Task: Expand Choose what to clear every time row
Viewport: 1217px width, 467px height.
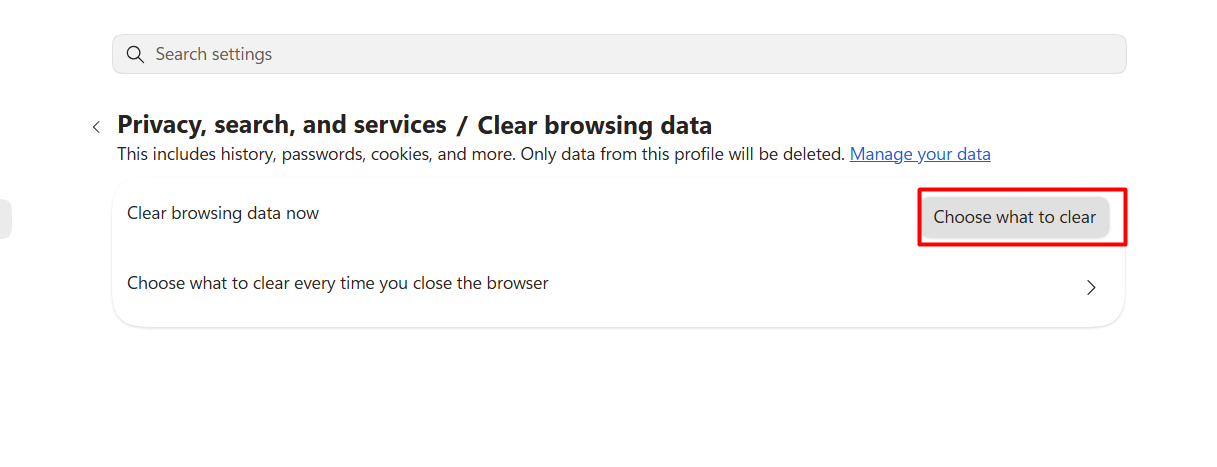Action: 619,285
